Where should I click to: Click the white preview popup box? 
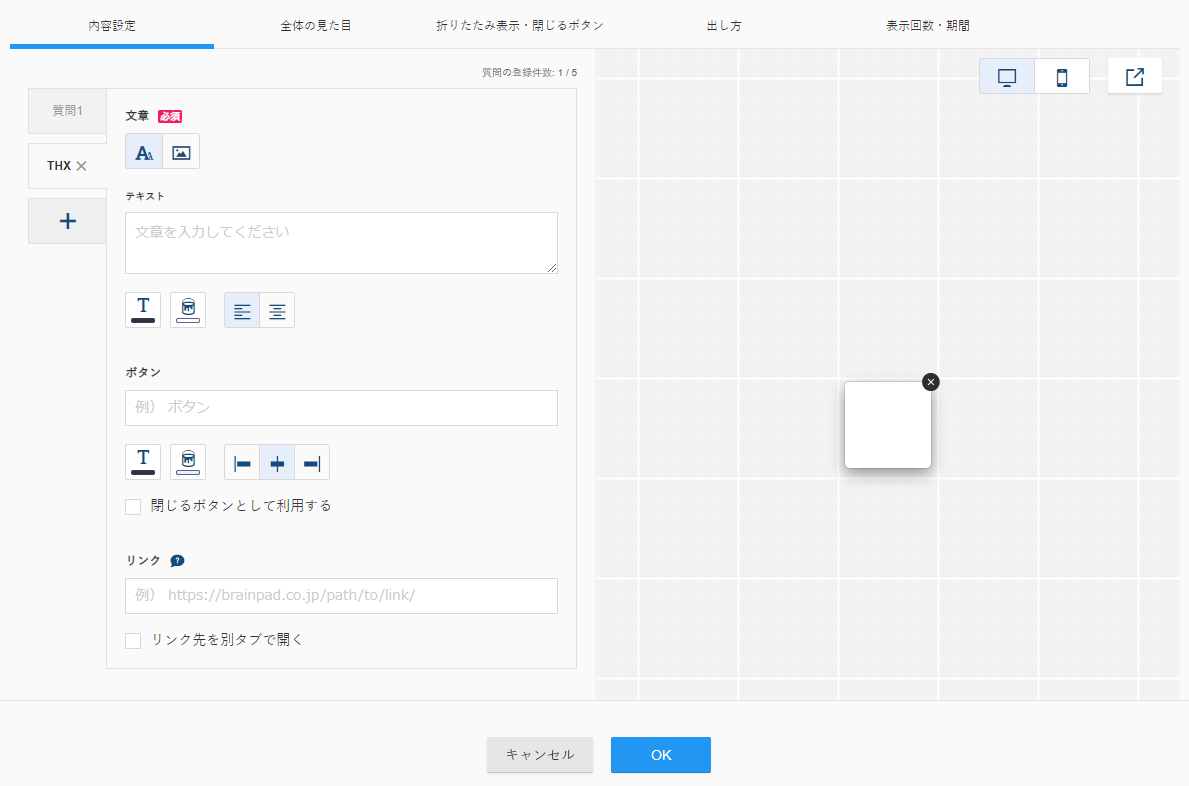(887, 424)
